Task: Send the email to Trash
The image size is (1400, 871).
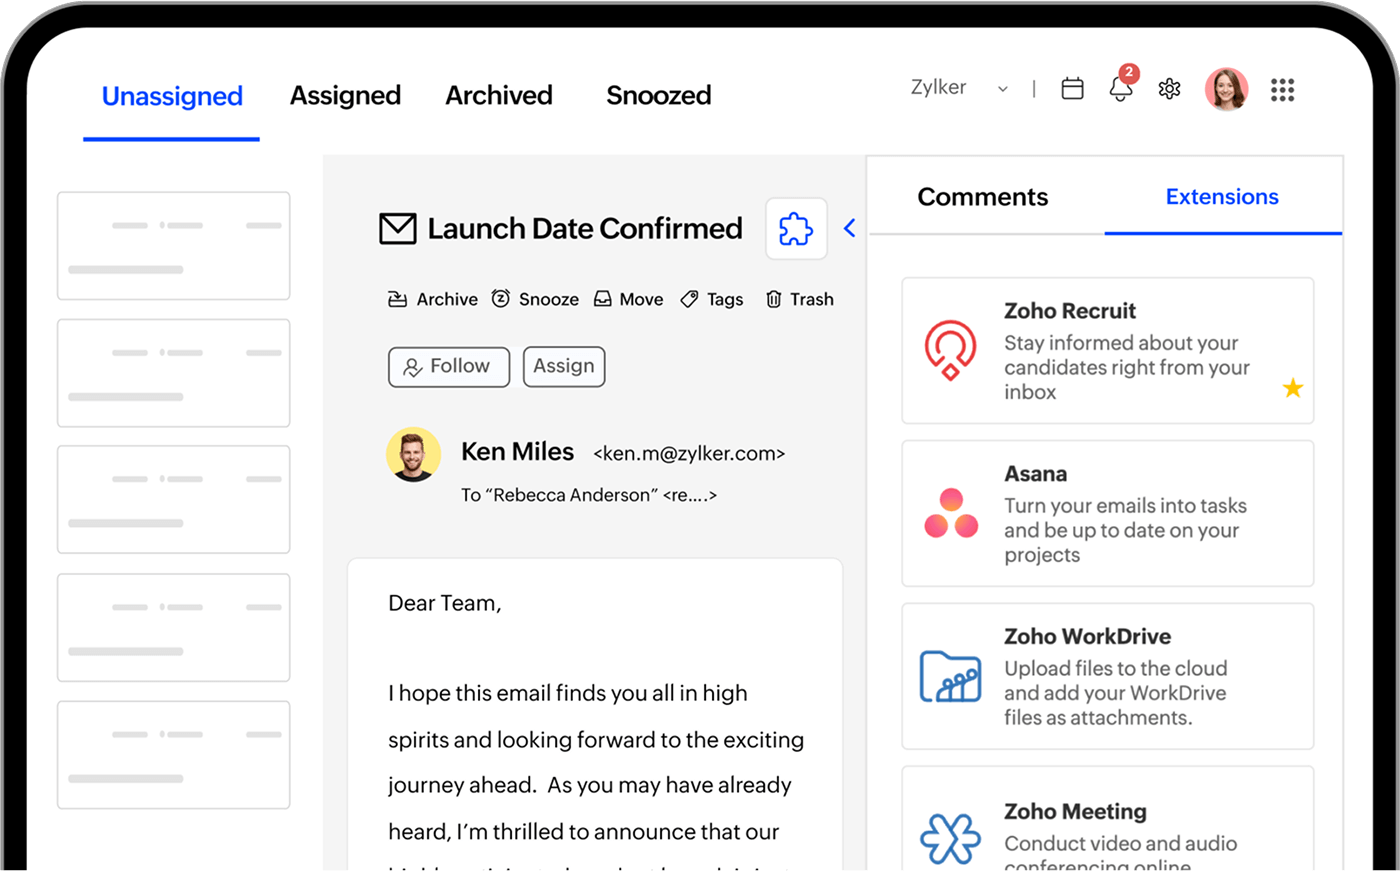Action: (x=799, y=299)
